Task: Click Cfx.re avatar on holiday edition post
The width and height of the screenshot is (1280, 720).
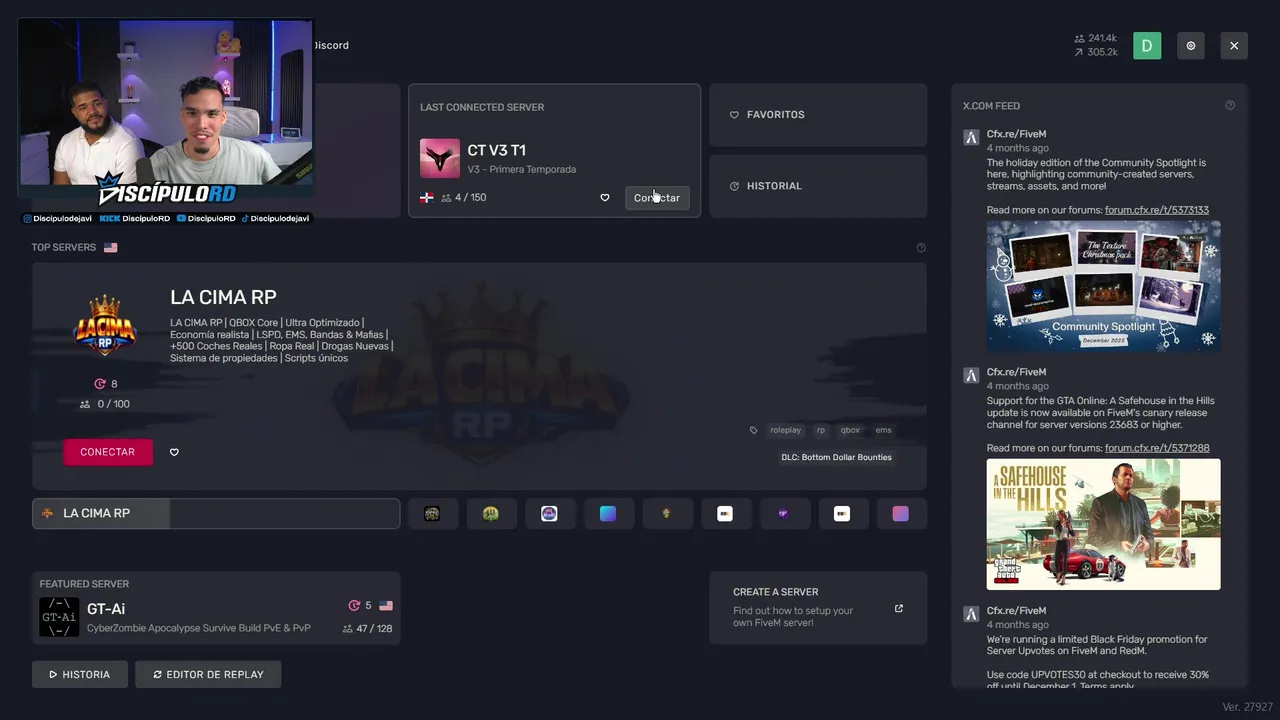Action: click(971, 138)
